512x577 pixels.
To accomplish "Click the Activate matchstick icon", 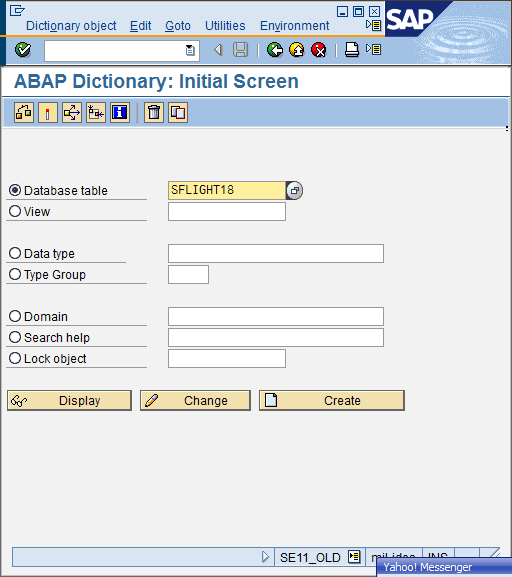I will 48,112.
